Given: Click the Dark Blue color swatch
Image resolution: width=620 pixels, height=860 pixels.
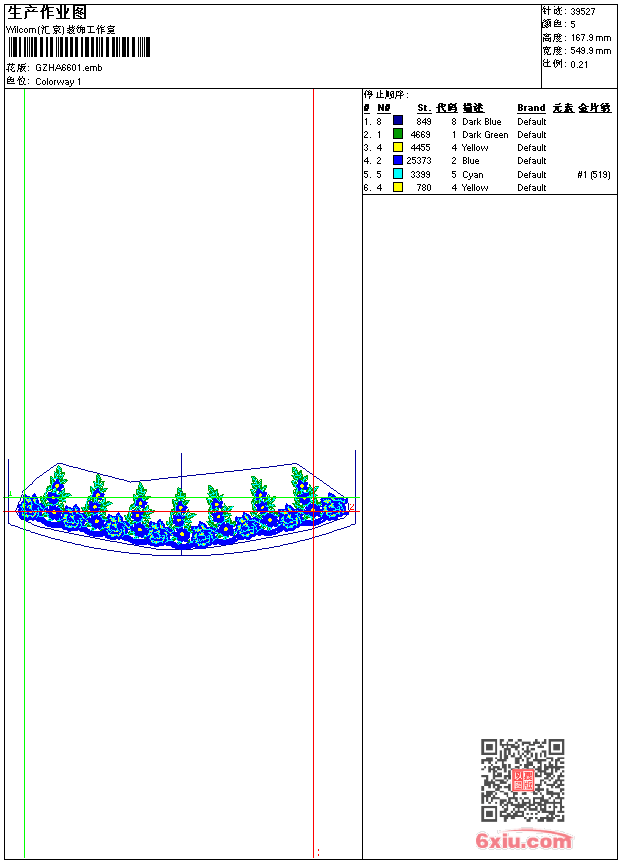Looking at the screenshot, I should tap(398, 121).
